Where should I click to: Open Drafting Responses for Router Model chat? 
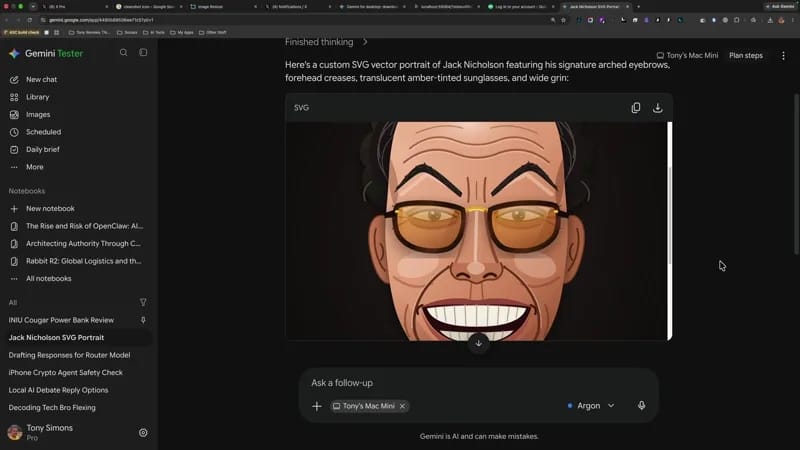69,355
